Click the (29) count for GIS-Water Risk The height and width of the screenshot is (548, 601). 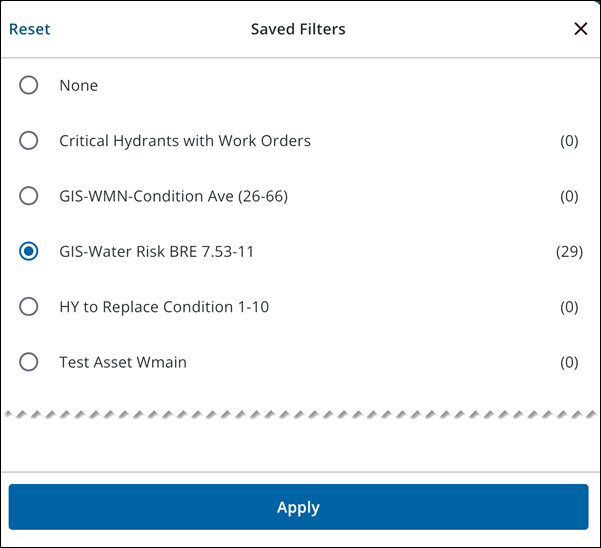(569, 251)
